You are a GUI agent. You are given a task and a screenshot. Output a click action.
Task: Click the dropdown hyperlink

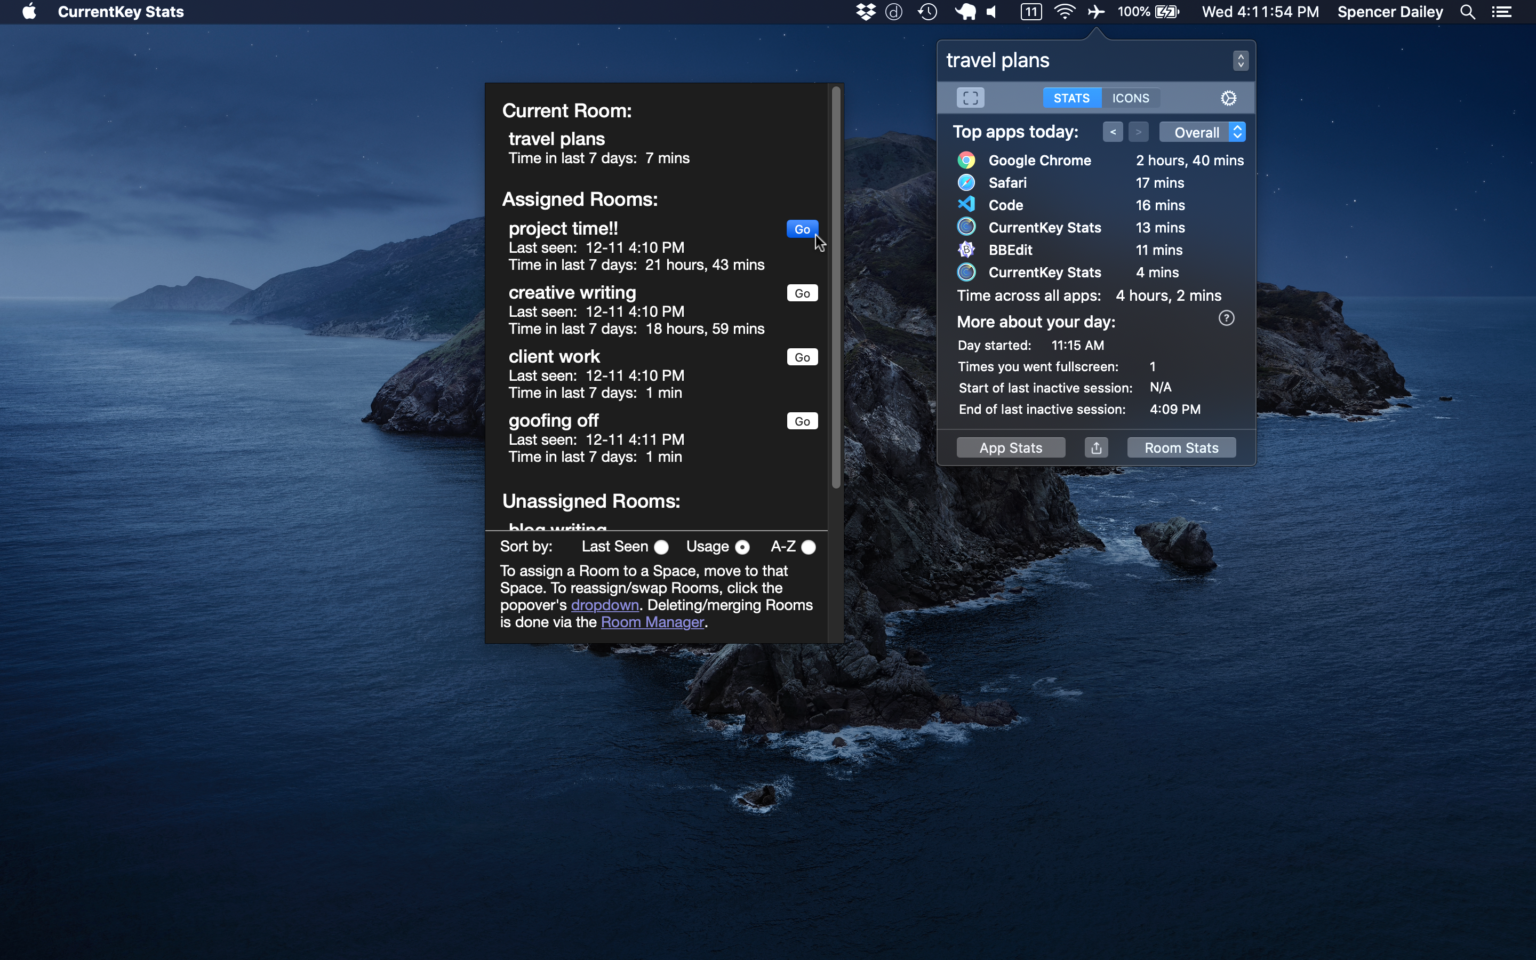[605, 605]
